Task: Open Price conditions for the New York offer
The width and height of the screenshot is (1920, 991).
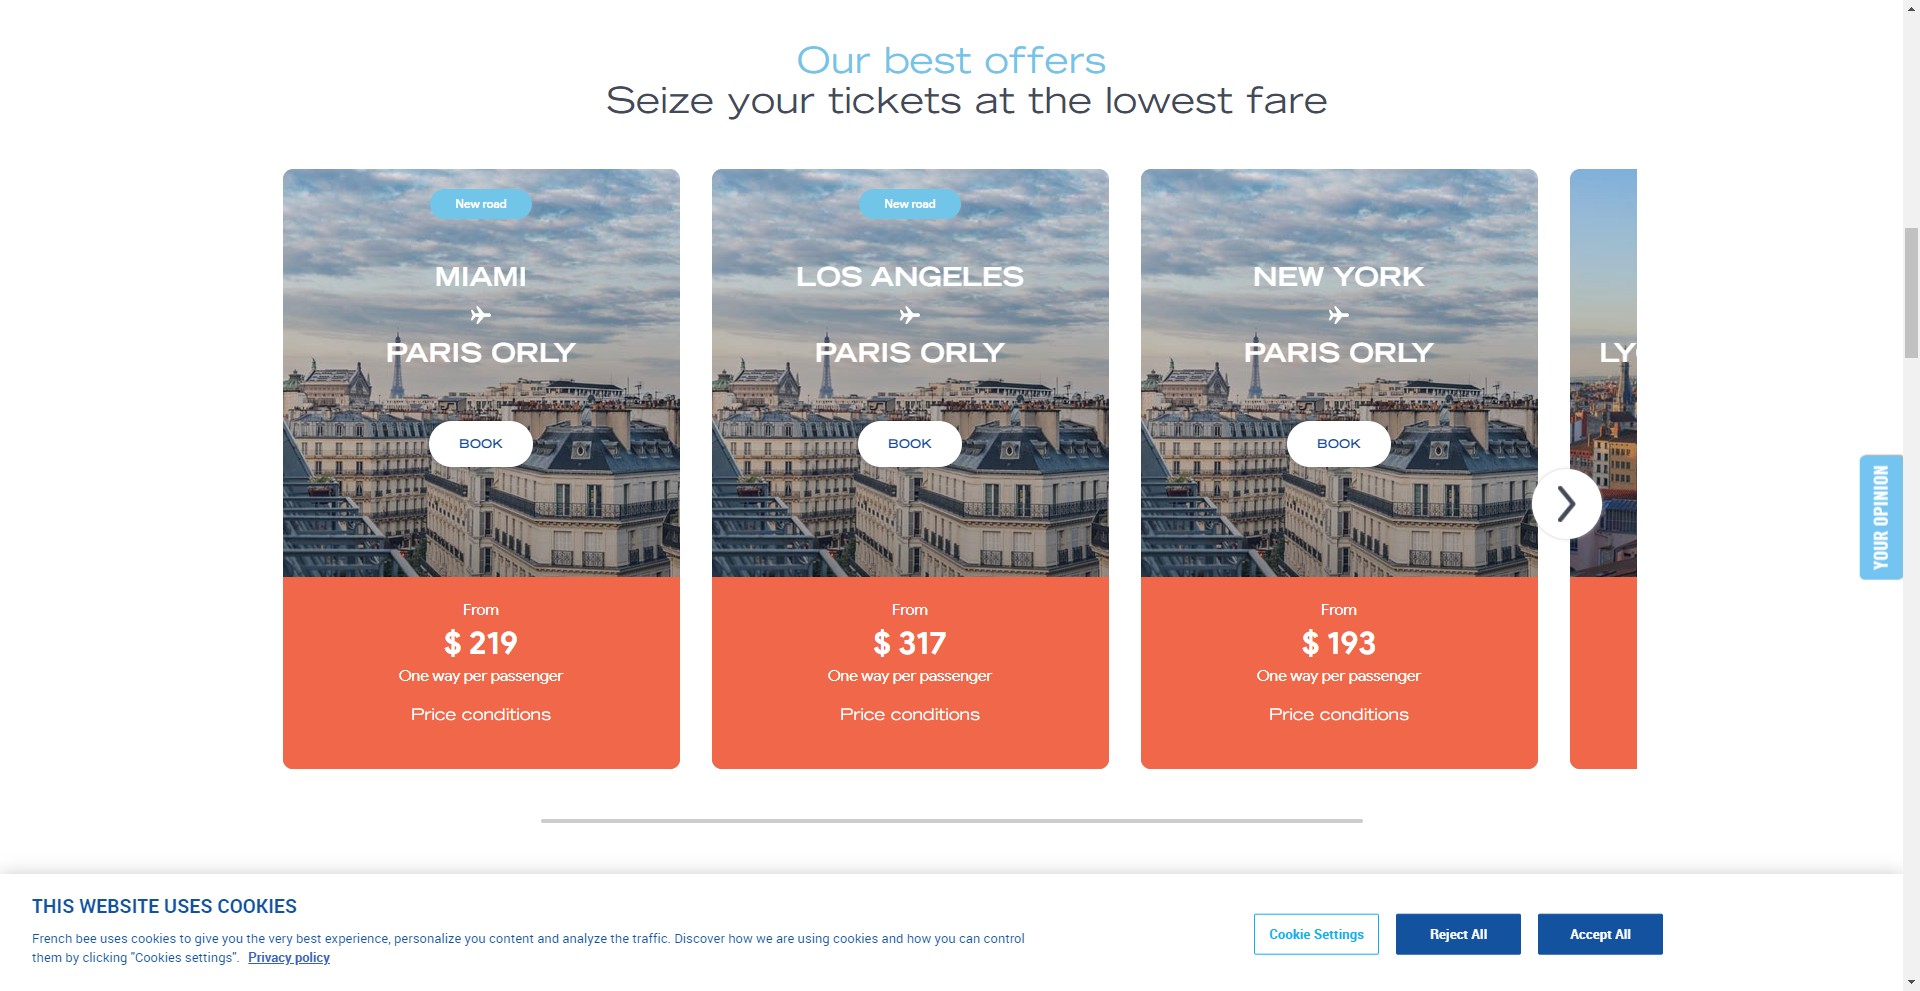Action: 1339,715
